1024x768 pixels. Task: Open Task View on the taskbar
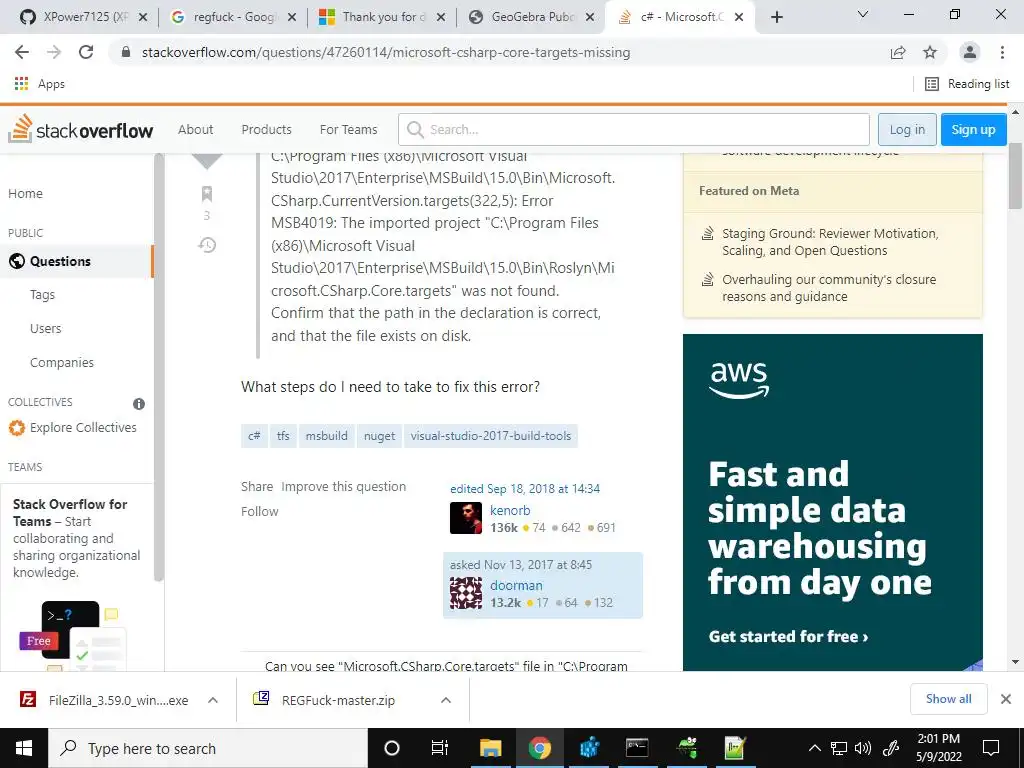click(x=440, y=748)
